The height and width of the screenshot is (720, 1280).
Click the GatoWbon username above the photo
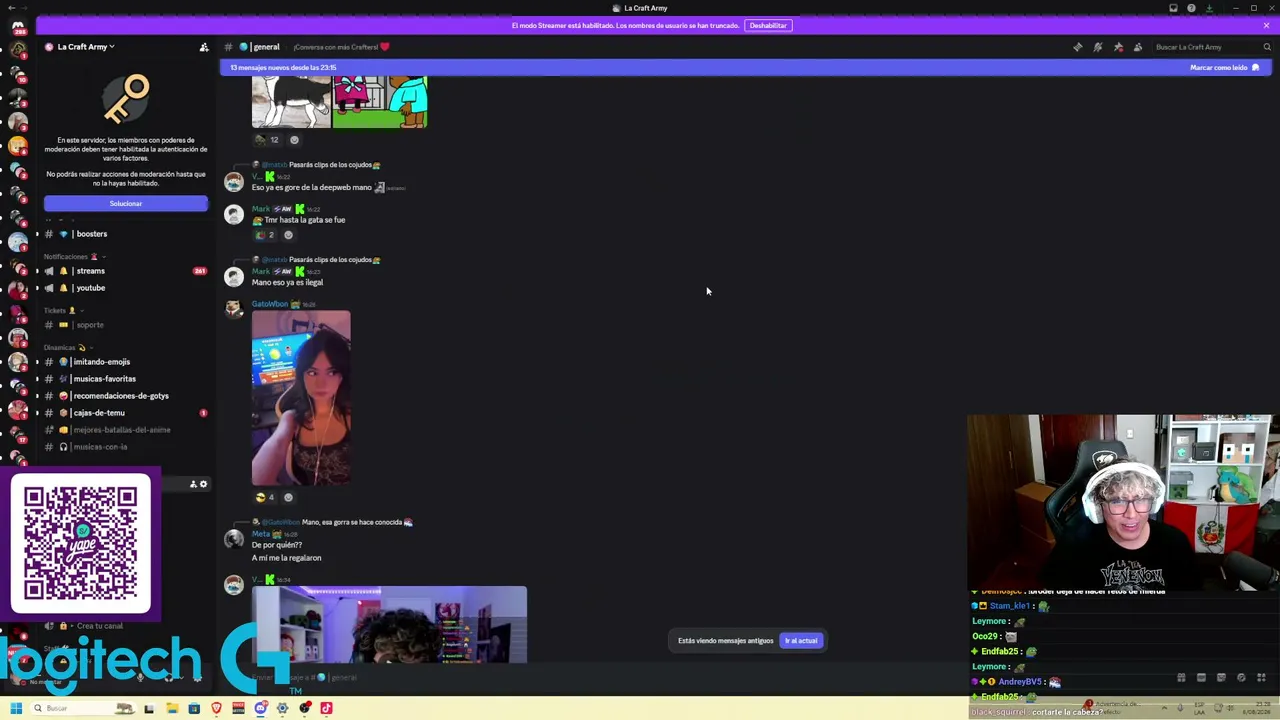[x=269, y=304]
